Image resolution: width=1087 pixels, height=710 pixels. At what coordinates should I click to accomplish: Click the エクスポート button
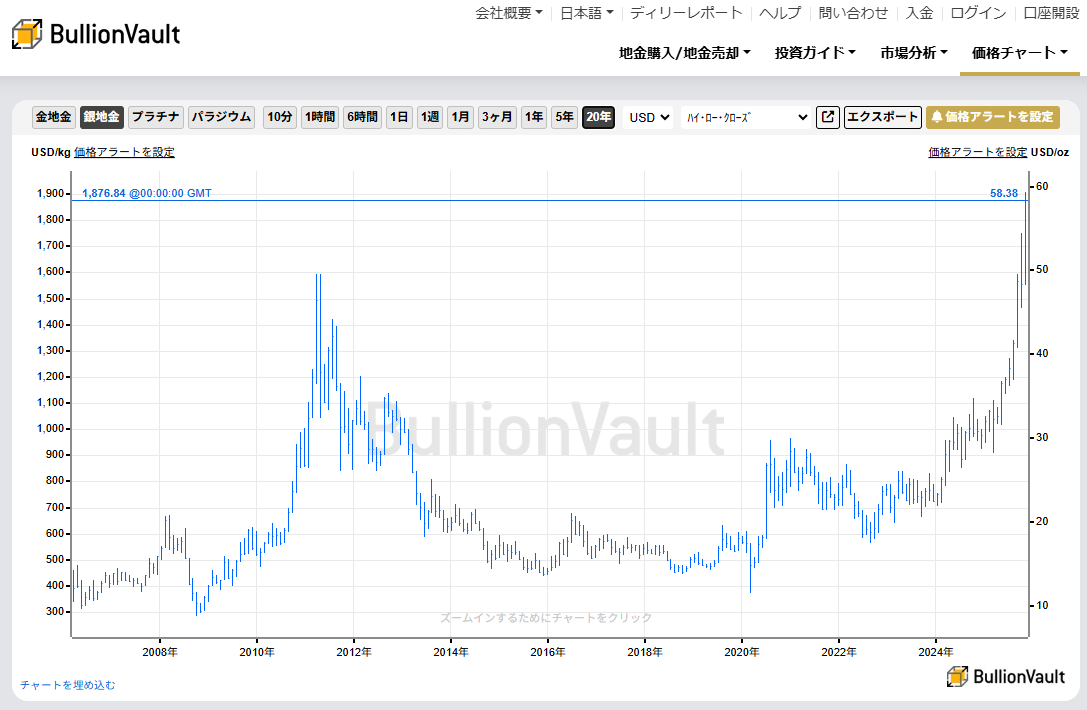882,117
